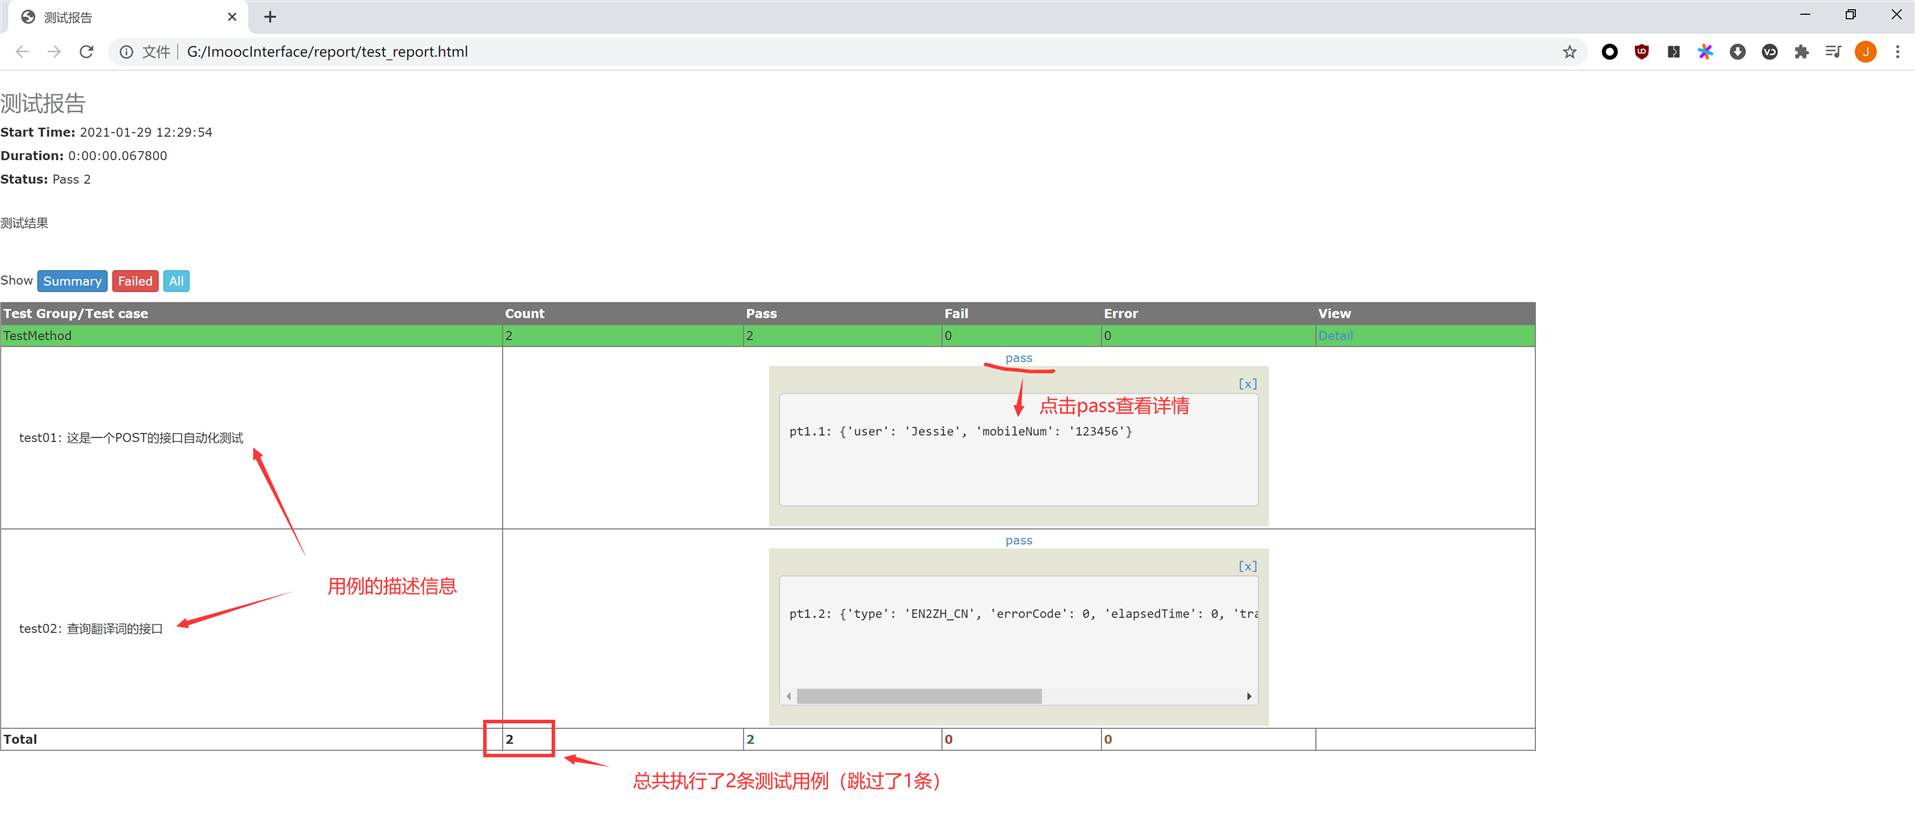Open the red shield uBlock extension
This screenshot has height=817, width=1915.
1641,52
